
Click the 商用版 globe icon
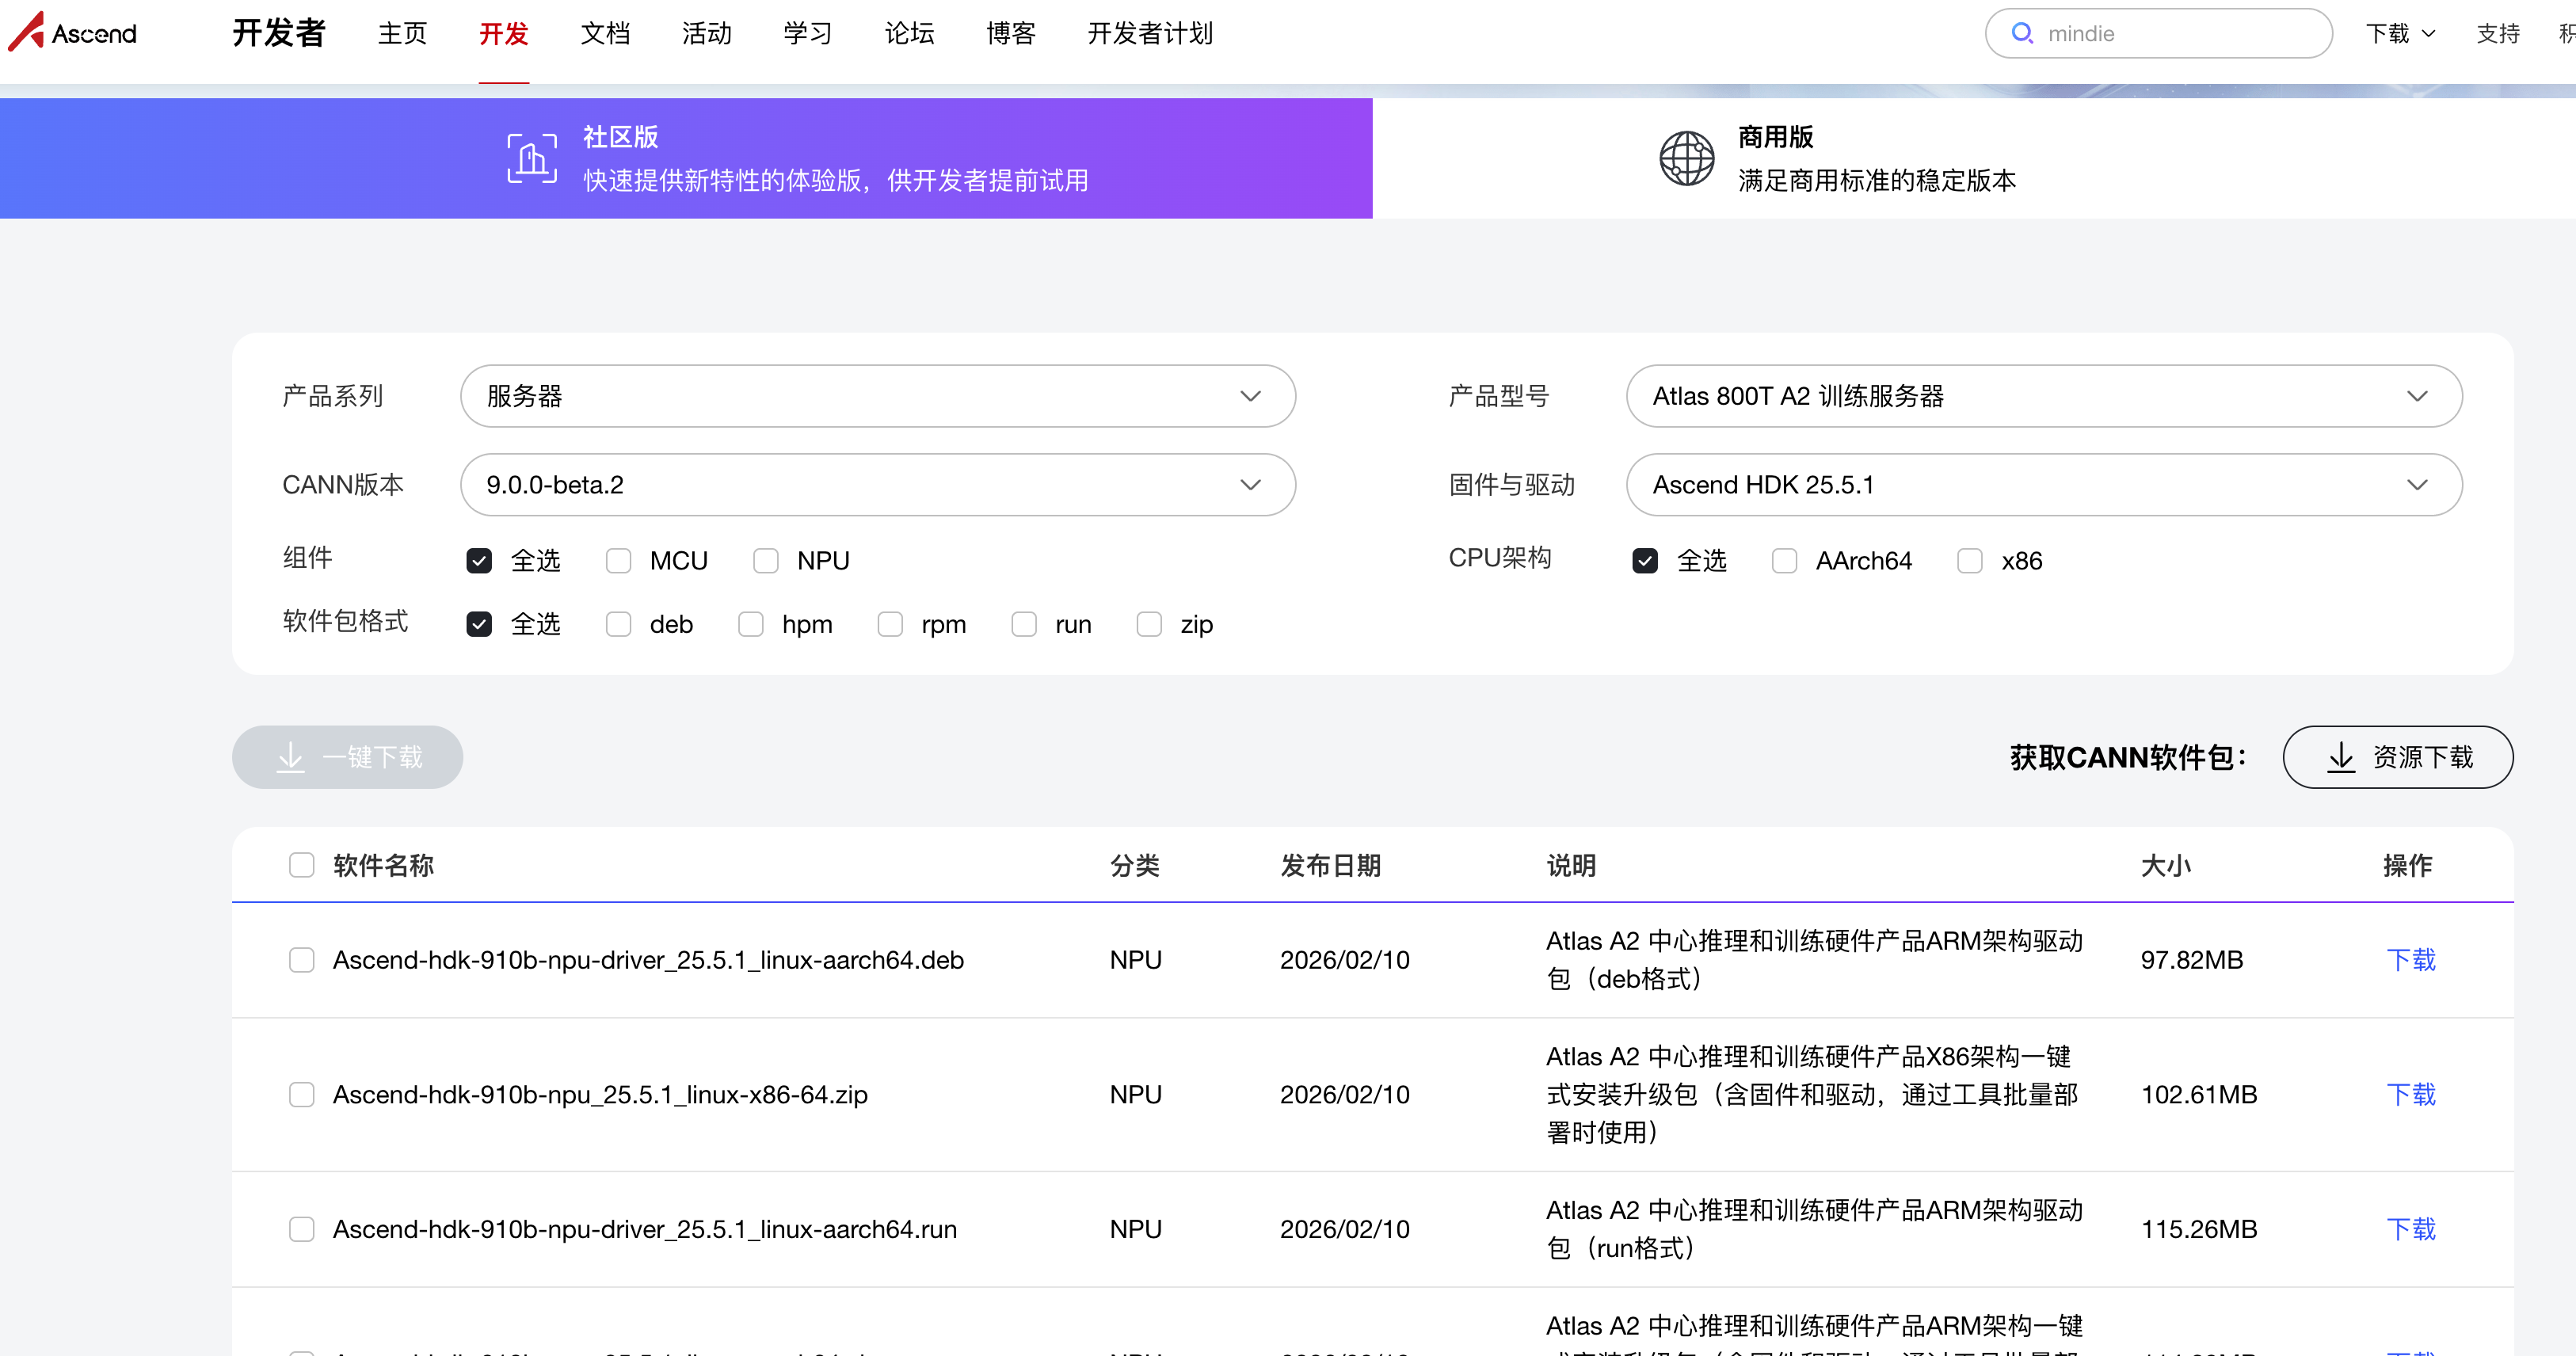[x=1686, y=158]
